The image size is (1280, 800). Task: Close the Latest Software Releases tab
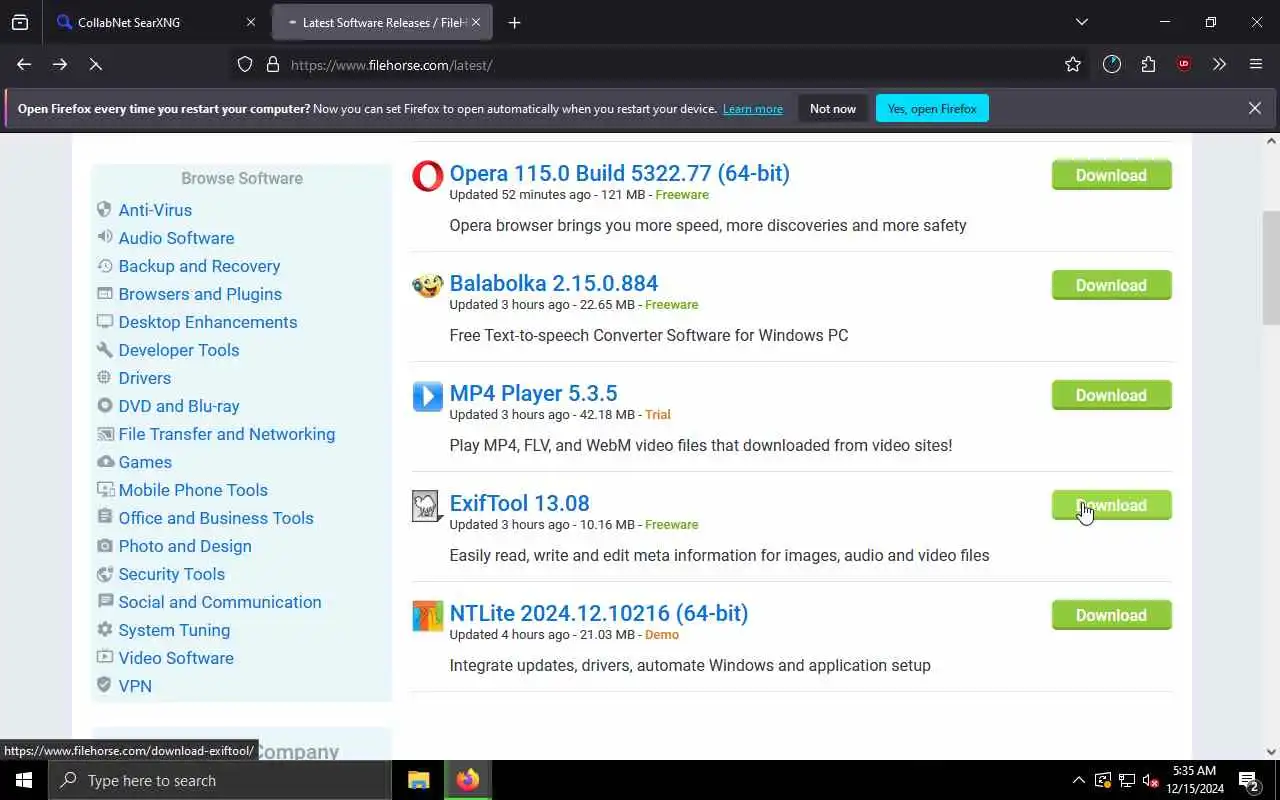coord(475,22)
